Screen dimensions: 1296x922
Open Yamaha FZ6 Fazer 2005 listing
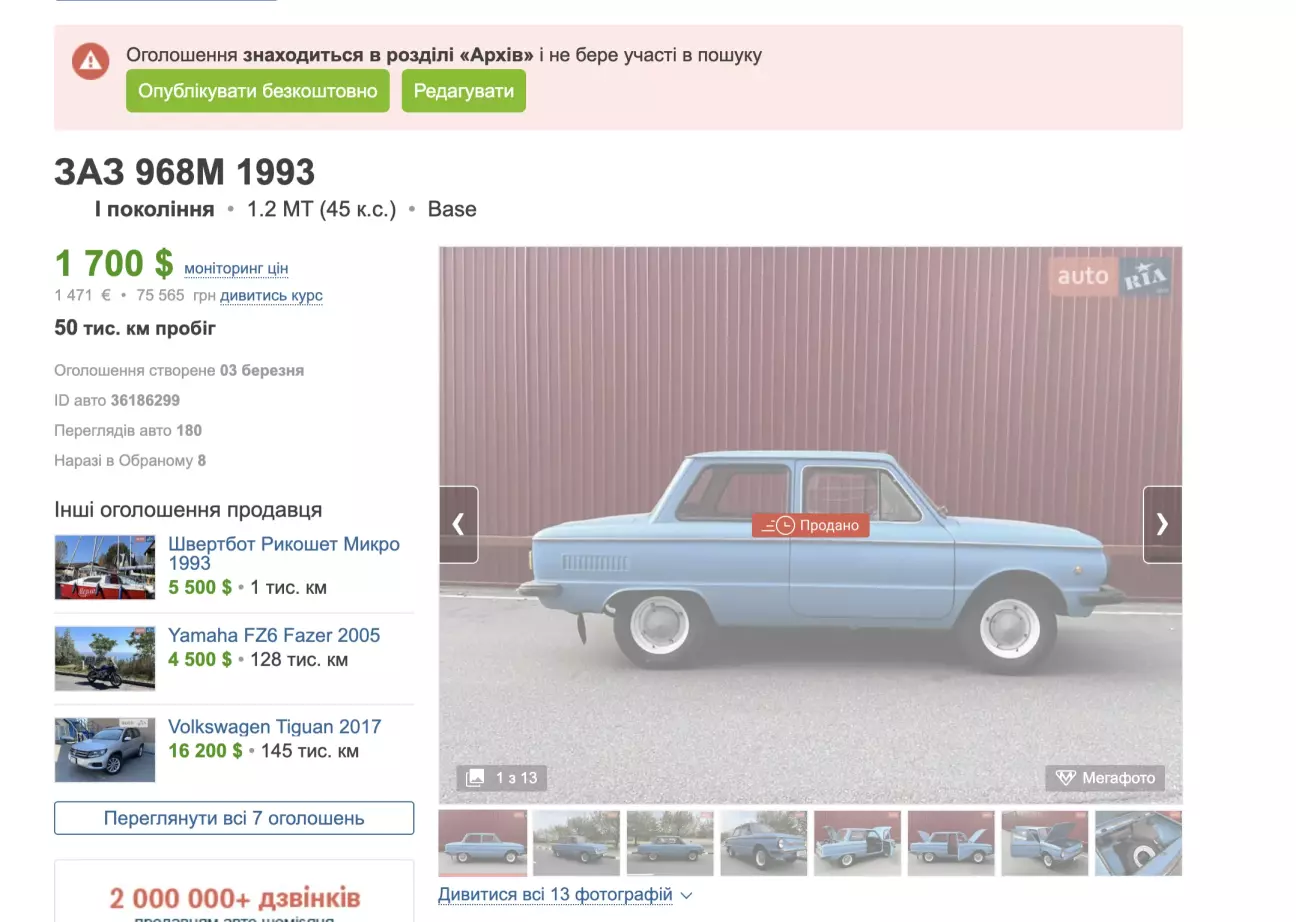point(274,635)
